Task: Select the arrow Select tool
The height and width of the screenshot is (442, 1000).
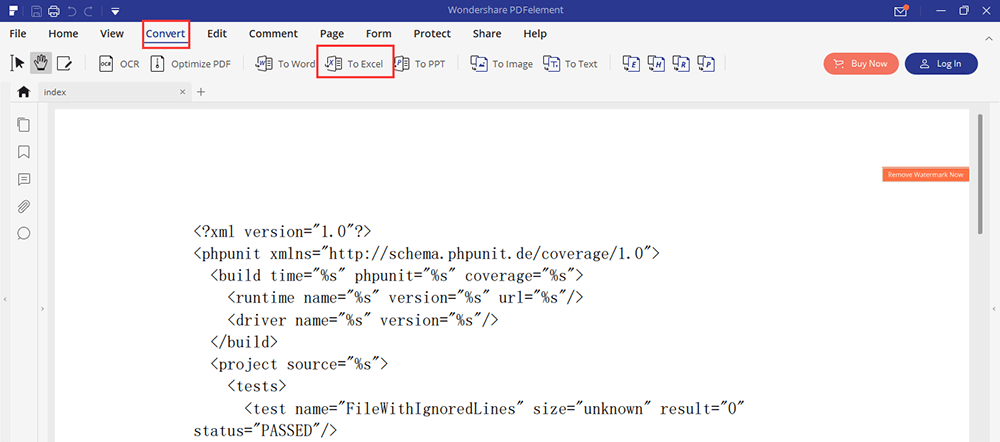Action: pyautogui.click(x=17, y=63)
